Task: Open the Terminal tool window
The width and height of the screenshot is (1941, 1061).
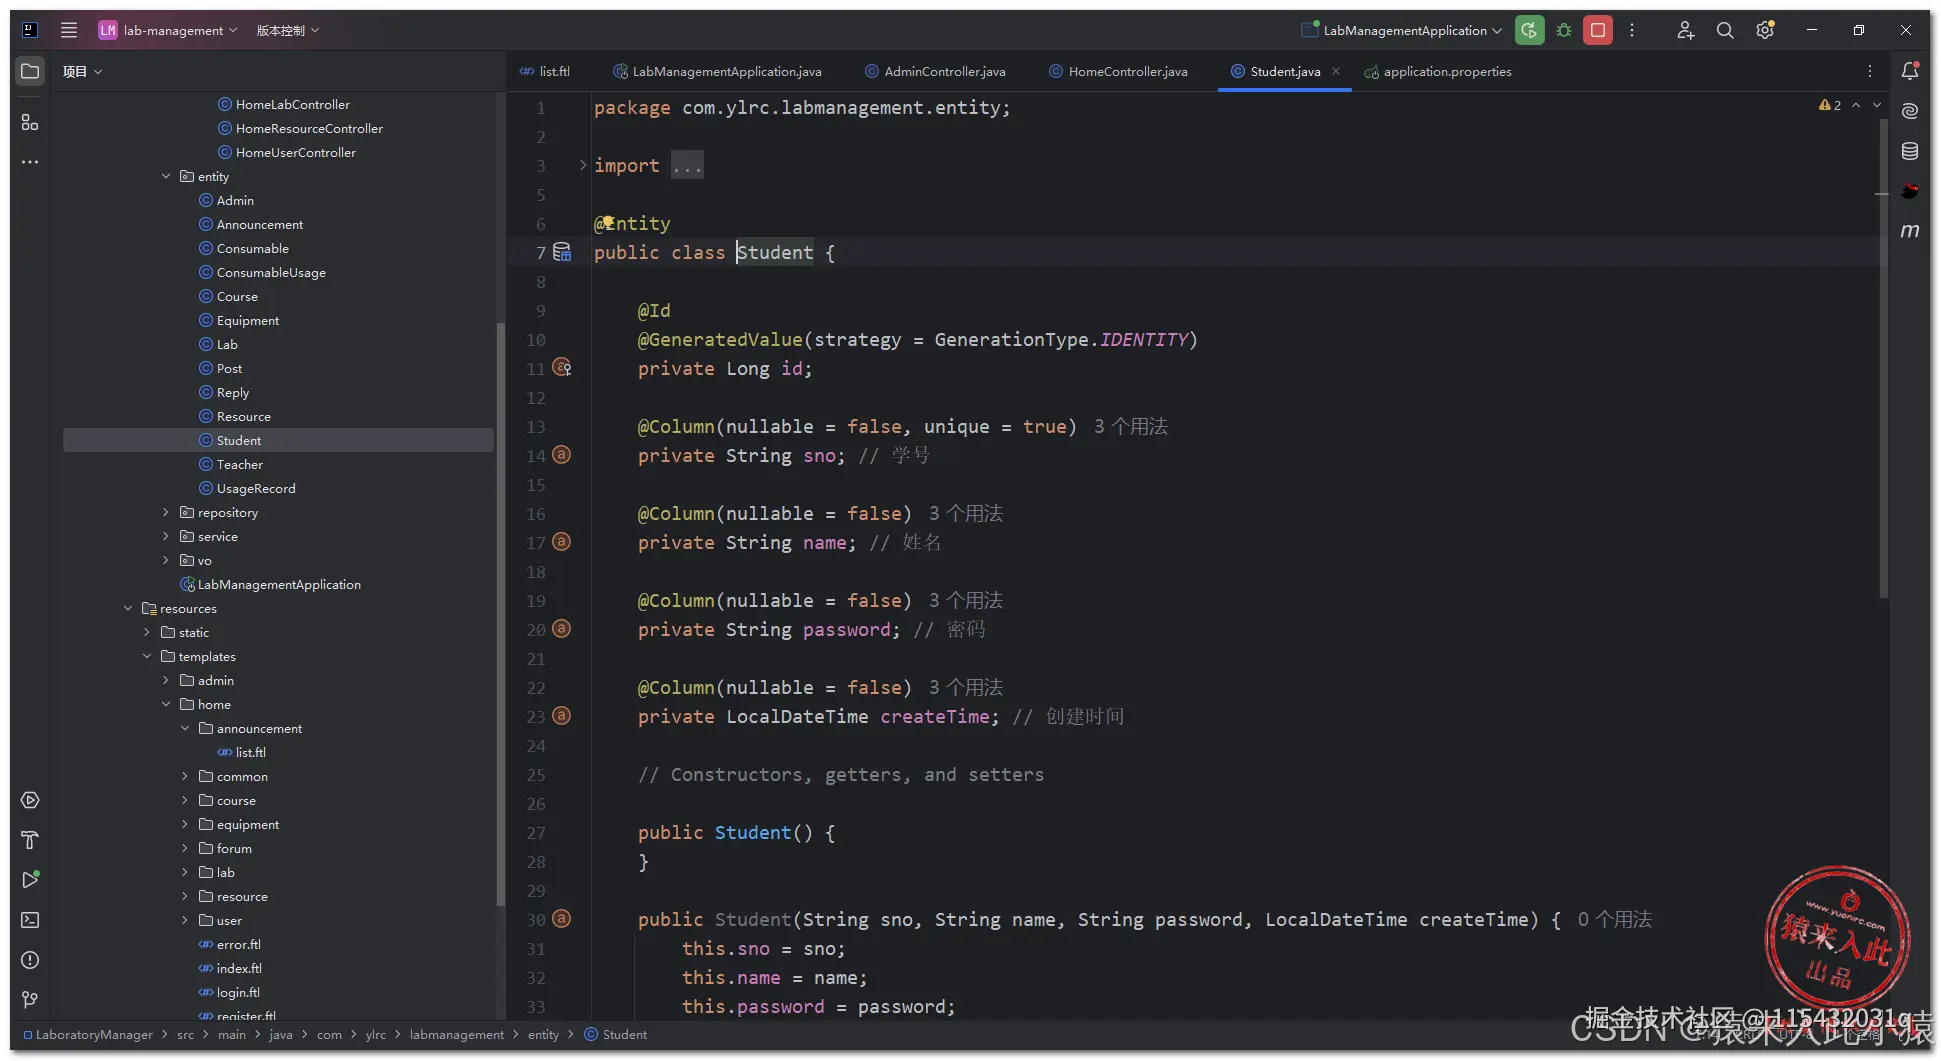Action: click(30, 920)
